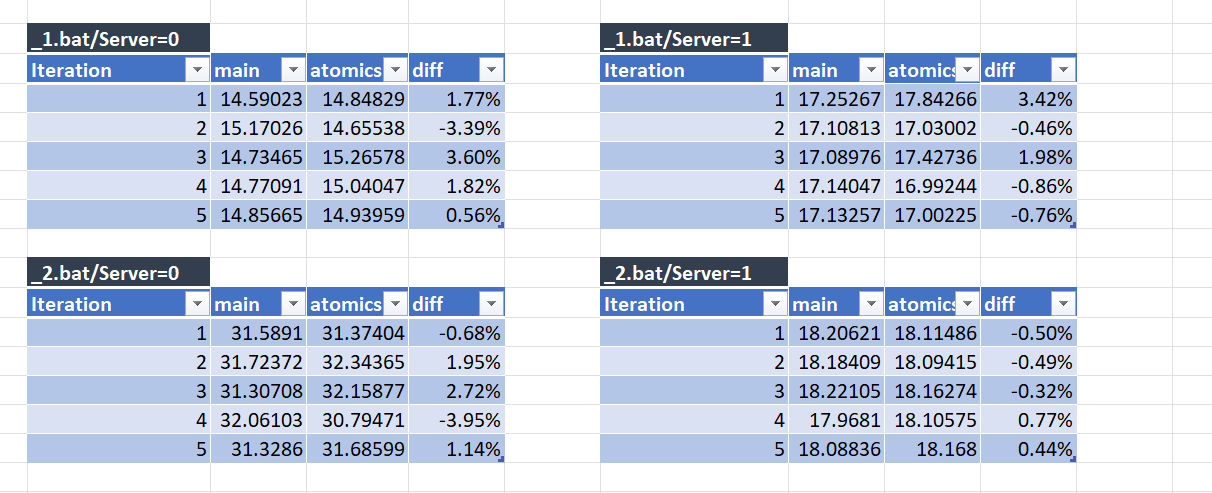Open diff filter dropdown in _2.bat/Server=1 table
The height and width of the screenshot is (493, 1212).
[x=1064, y=304]
